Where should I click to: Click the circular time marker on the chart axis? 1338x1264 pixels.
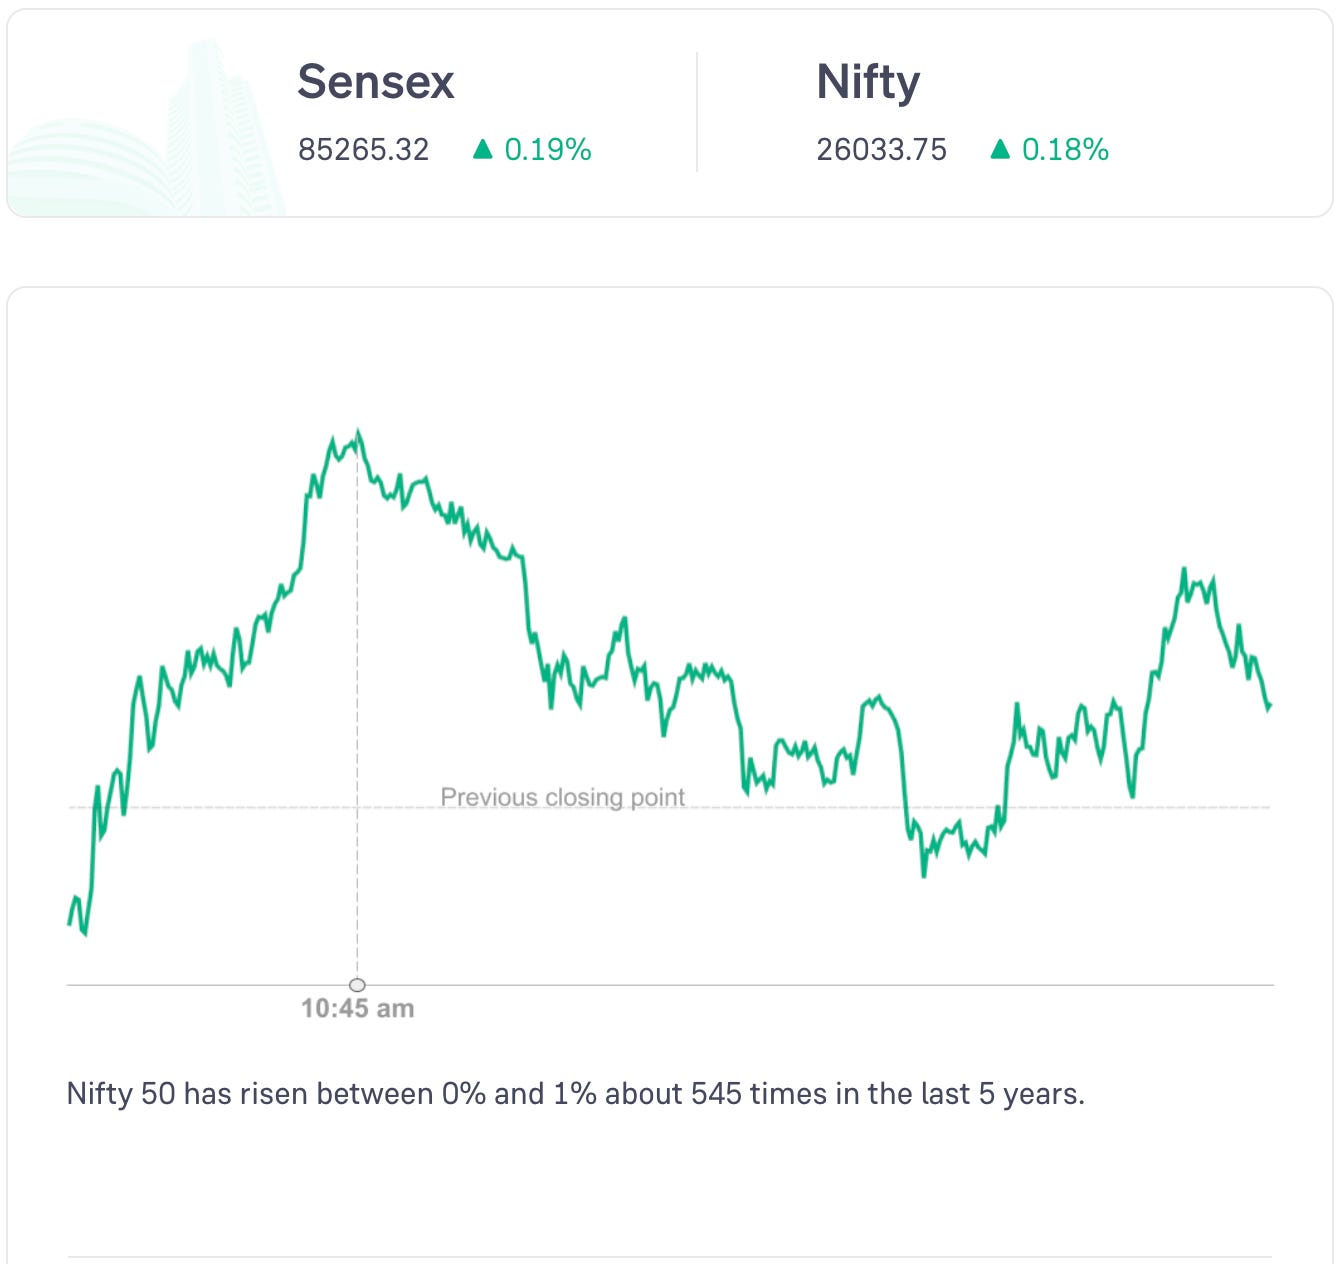click(357, 985)
